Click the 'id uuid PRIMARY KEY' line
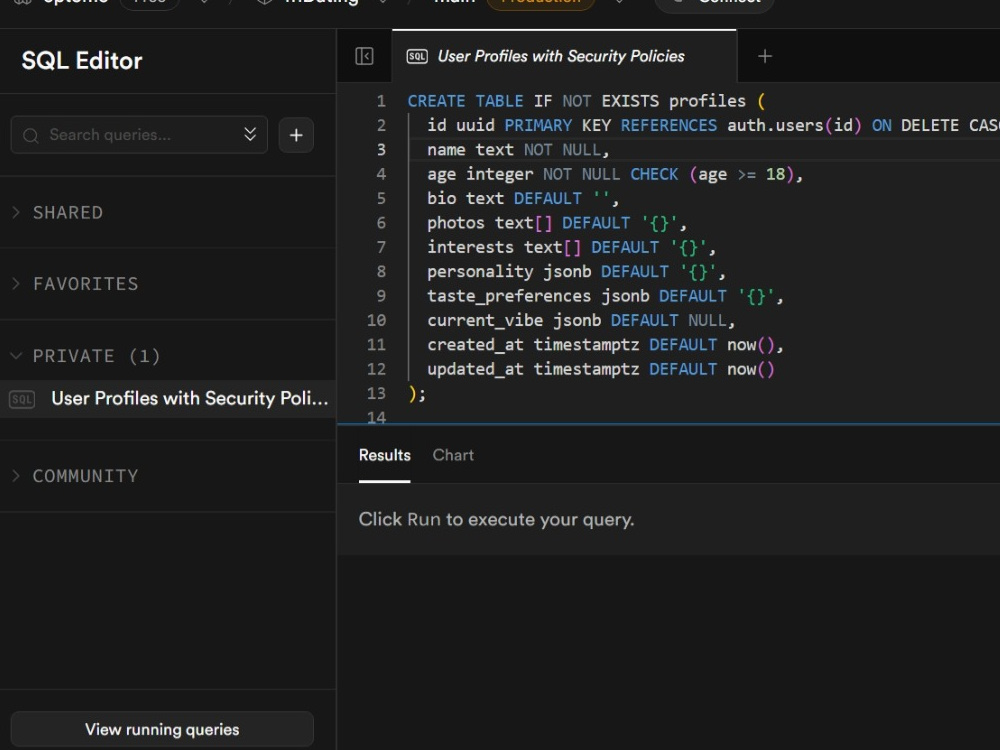This screenshot has height=750, width=1000. 713,125
